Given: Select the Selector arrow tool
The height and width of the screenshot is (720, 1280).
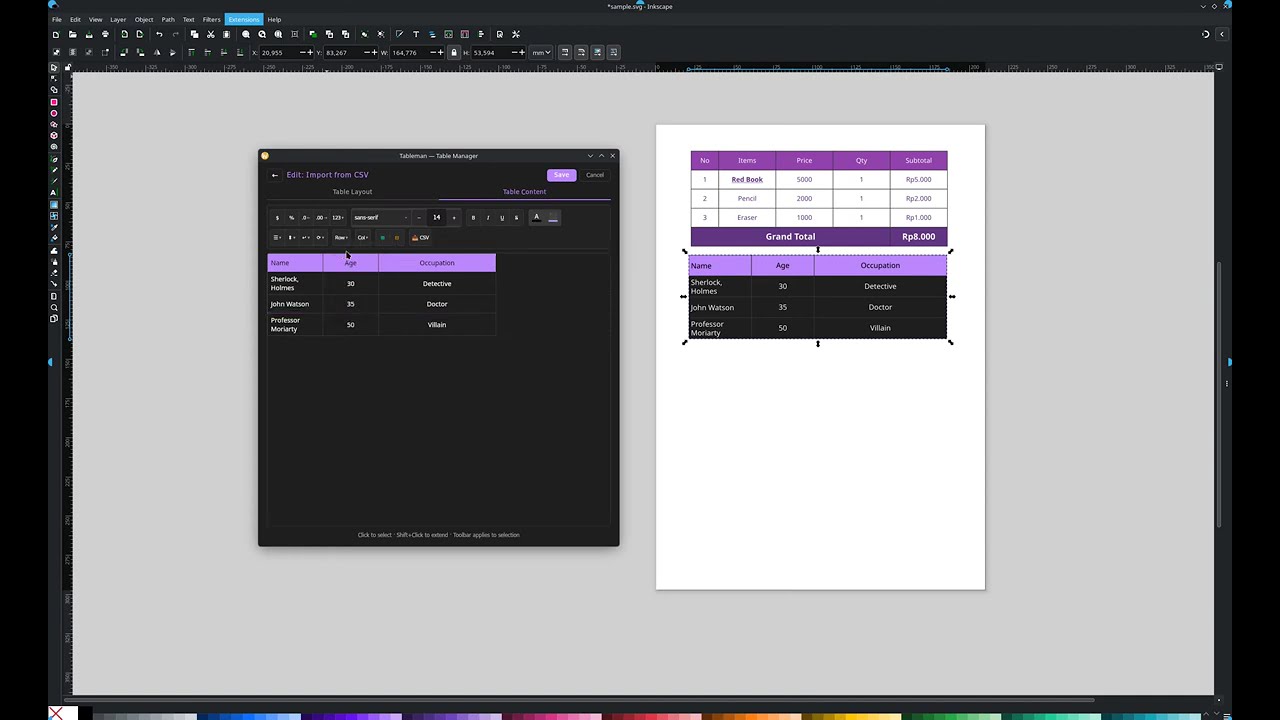Looking at the screenshot, I should (x=54, y=67).
